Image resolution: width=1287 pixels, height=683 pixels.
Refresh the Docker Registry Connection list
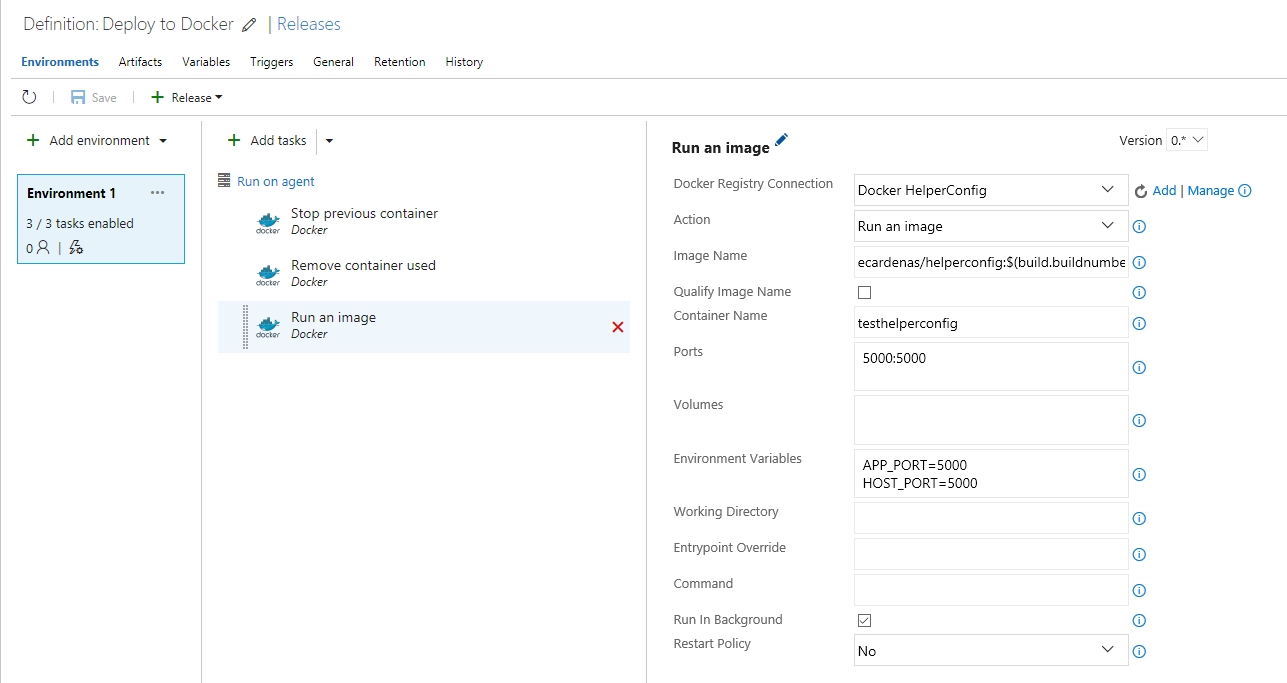coord(1141,190)
